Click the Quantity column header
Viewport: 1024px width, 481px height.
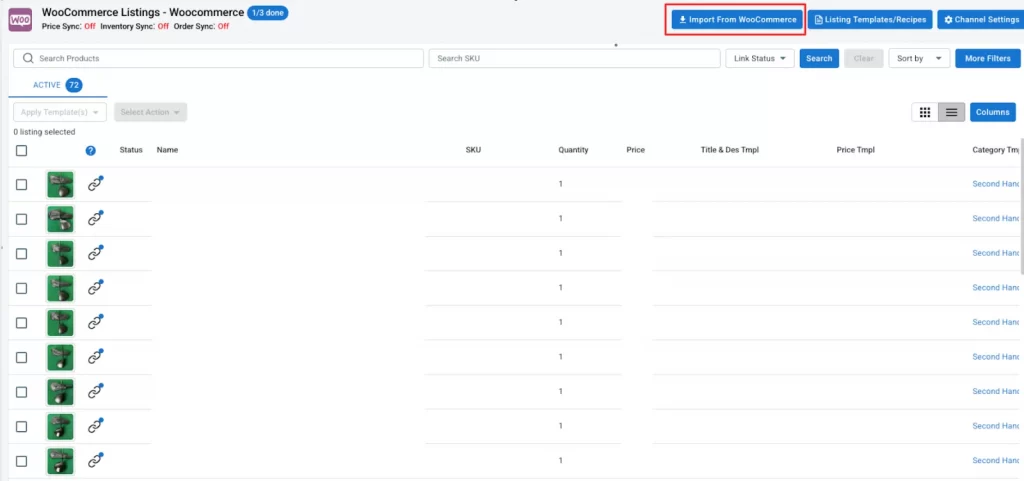[x=573, y=150]
